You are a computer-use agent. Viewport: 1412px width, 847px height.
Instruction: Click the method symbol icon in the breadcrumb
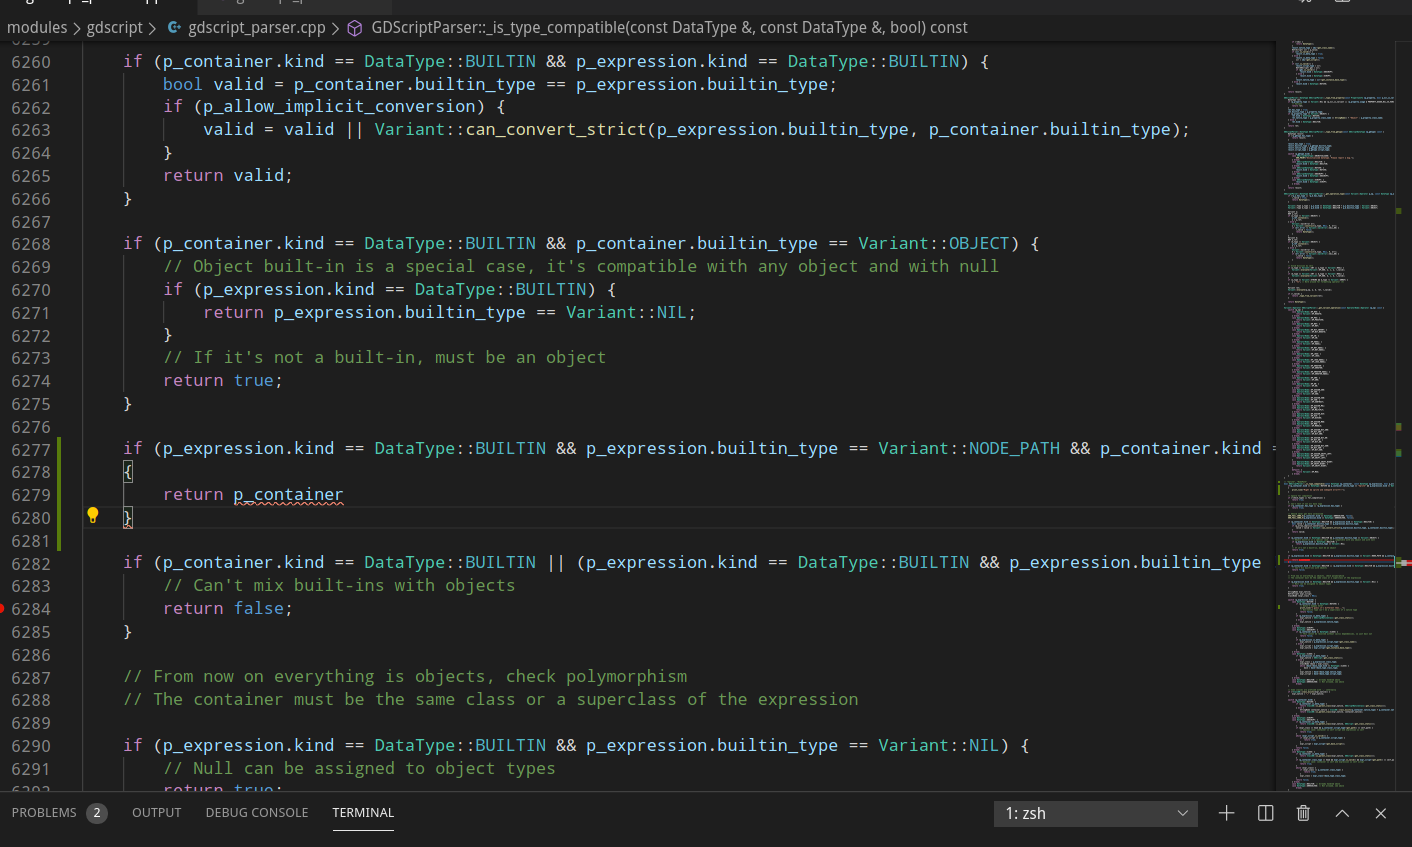[354, 28]
